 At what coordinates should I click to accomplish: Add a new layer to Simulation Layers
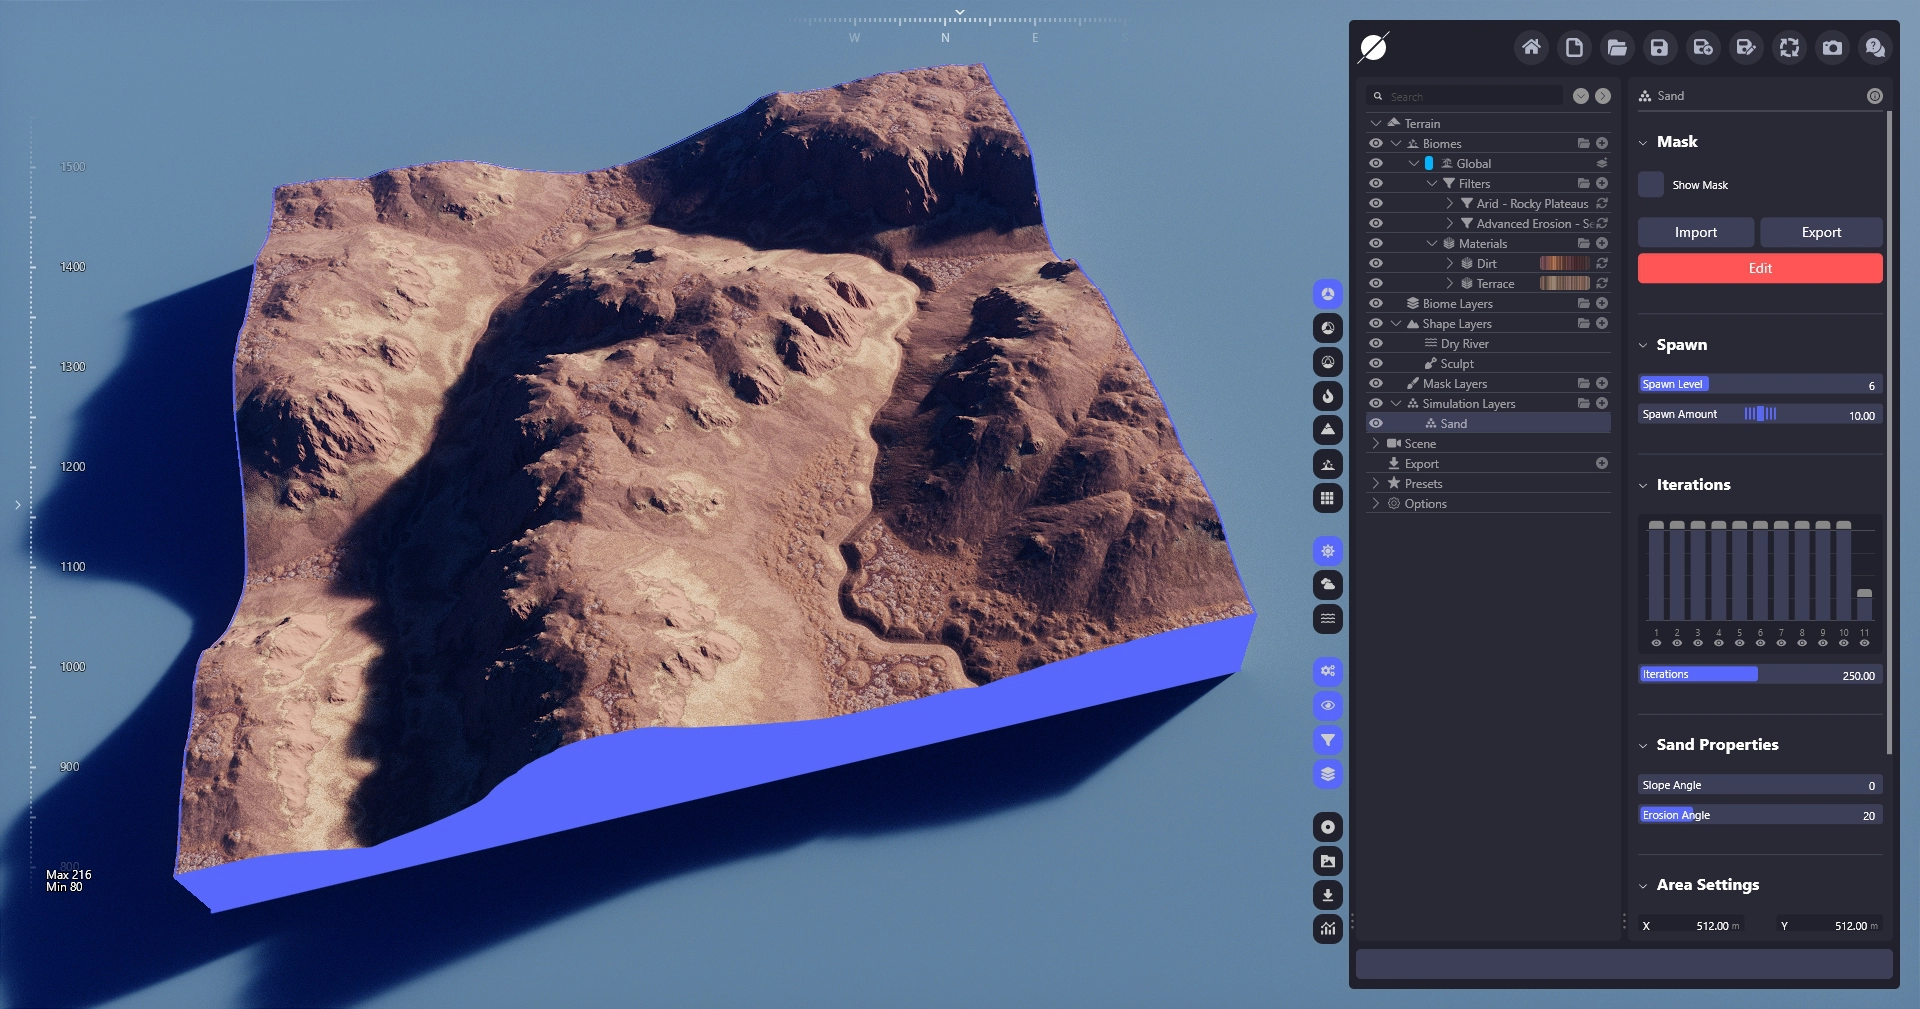point(1602,403)
